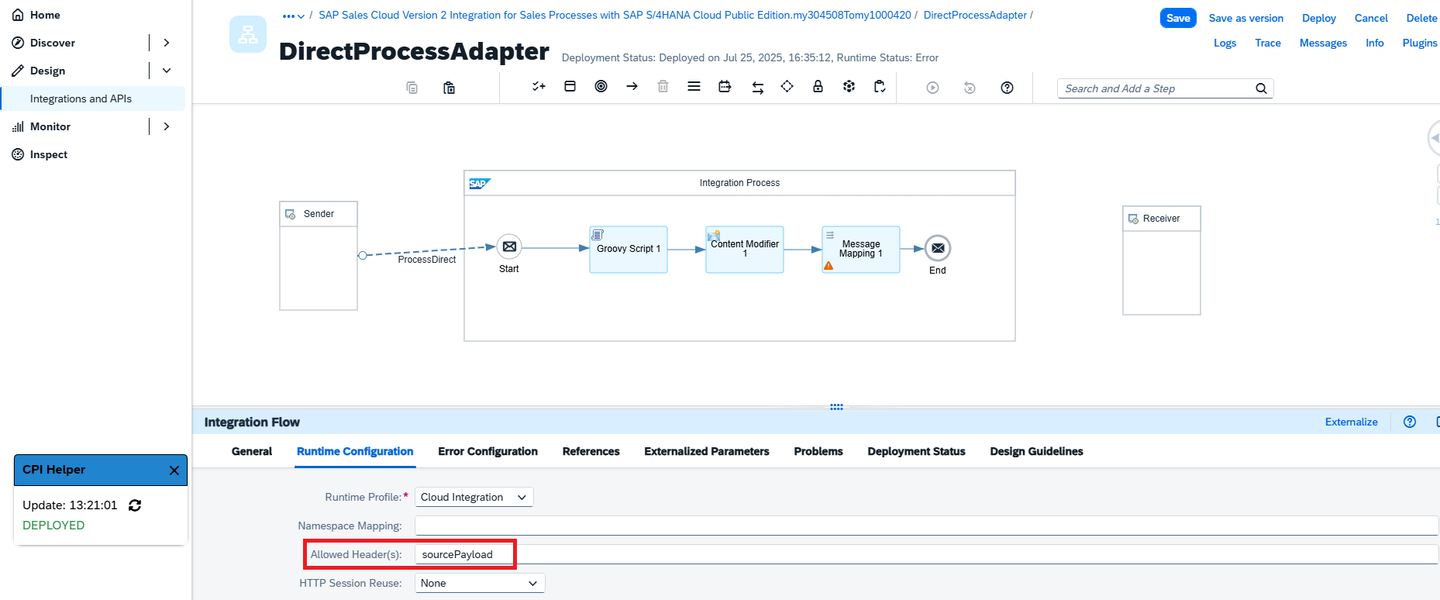The width and height of the screenshot is (1440, 600).
Task: Go to Home in the sidebar
Action: (45, 15)
